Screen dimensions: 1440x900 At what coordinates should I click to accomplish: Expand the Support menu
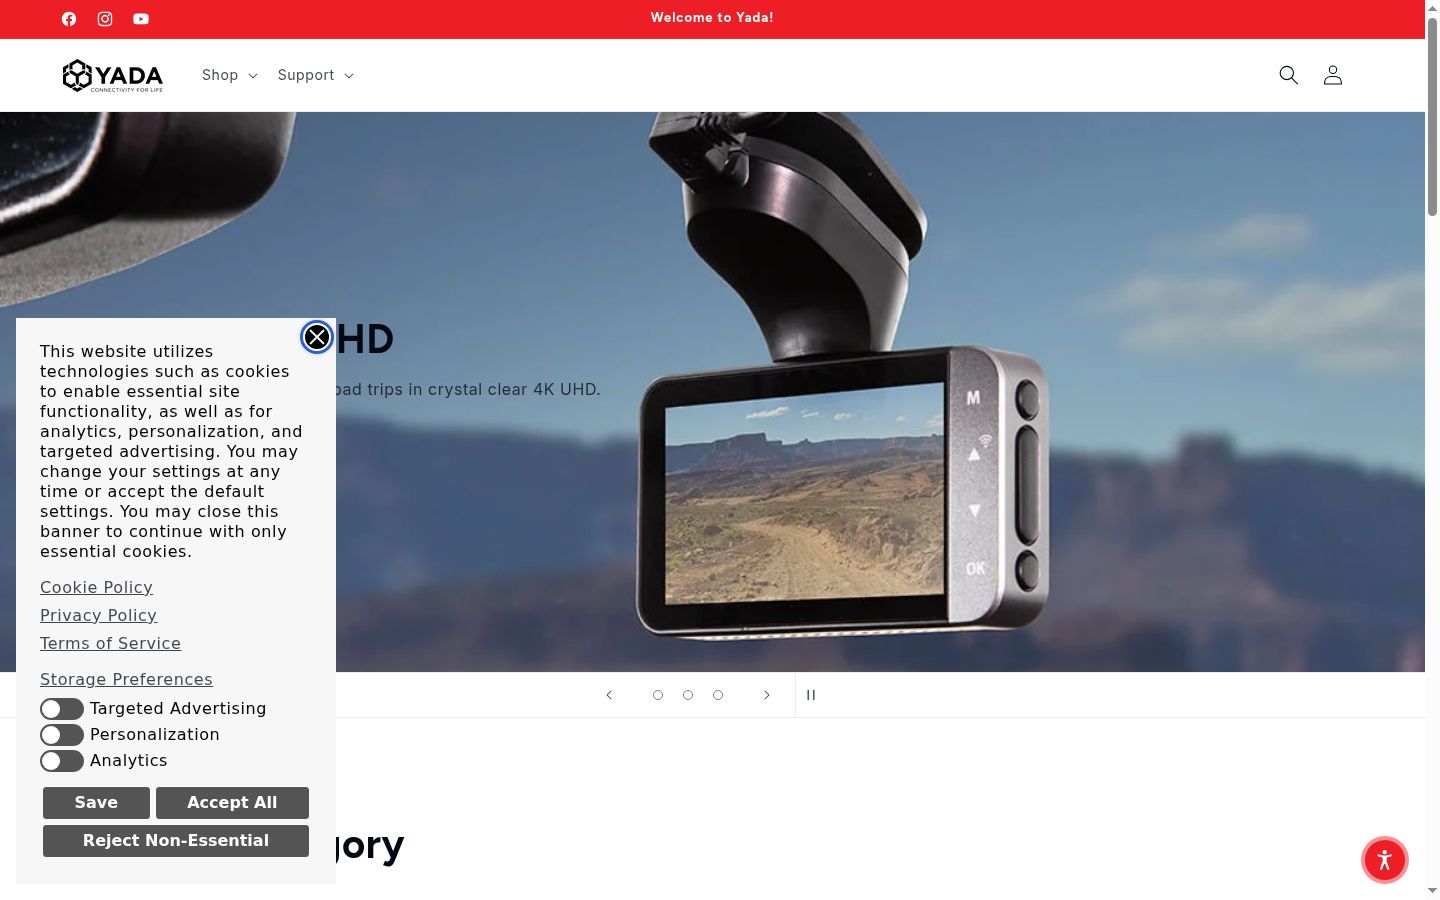pyautogui.click(x=316, y=75)
